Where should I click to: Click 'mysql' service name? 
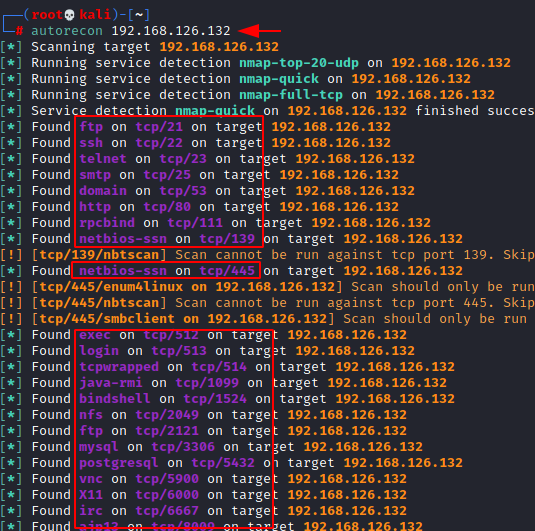pos(99,447)
